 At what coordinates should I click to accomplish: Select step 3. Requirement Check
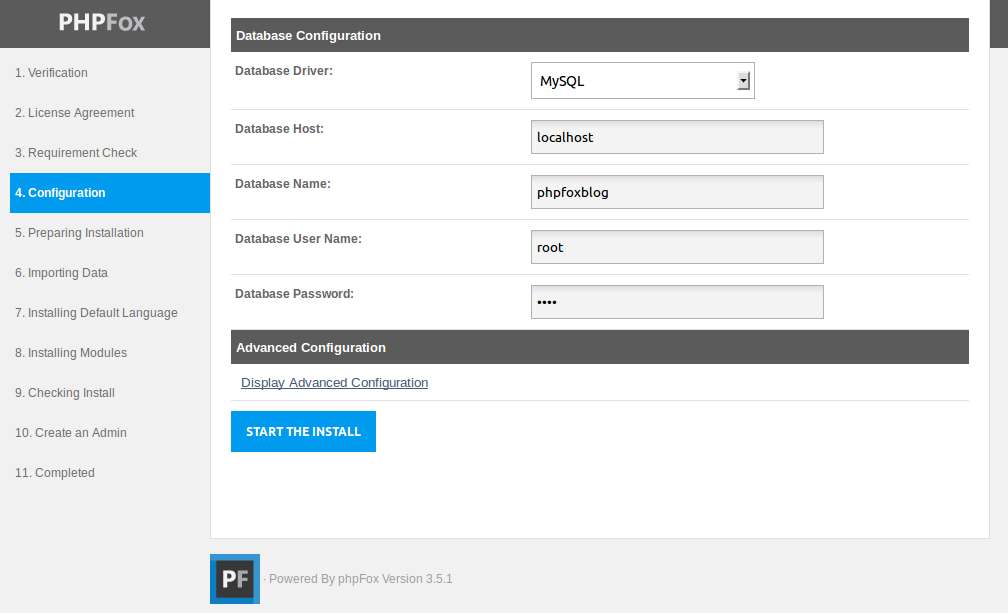pyautogui.click(x=76, y=153)
